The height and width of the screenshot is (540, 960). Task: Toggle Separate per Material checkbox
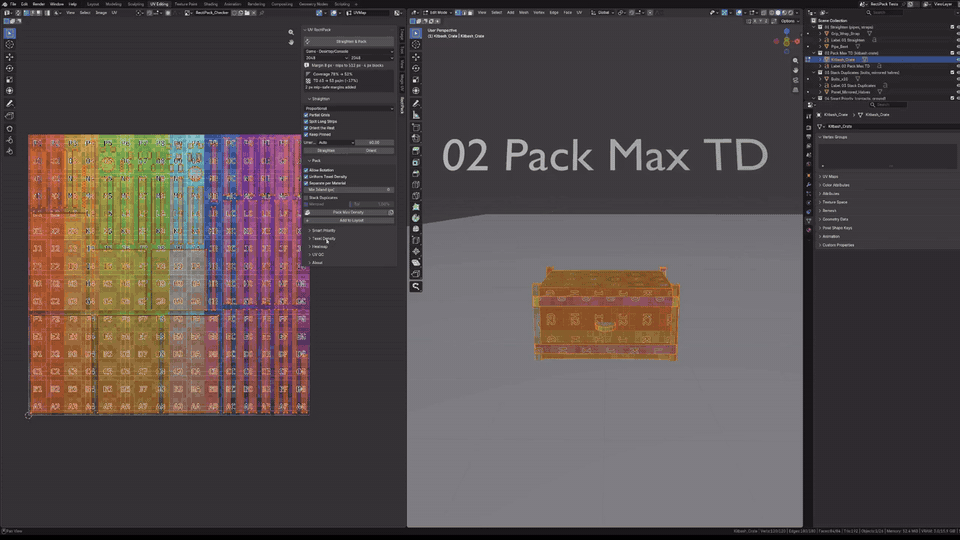tap(306, 183)
